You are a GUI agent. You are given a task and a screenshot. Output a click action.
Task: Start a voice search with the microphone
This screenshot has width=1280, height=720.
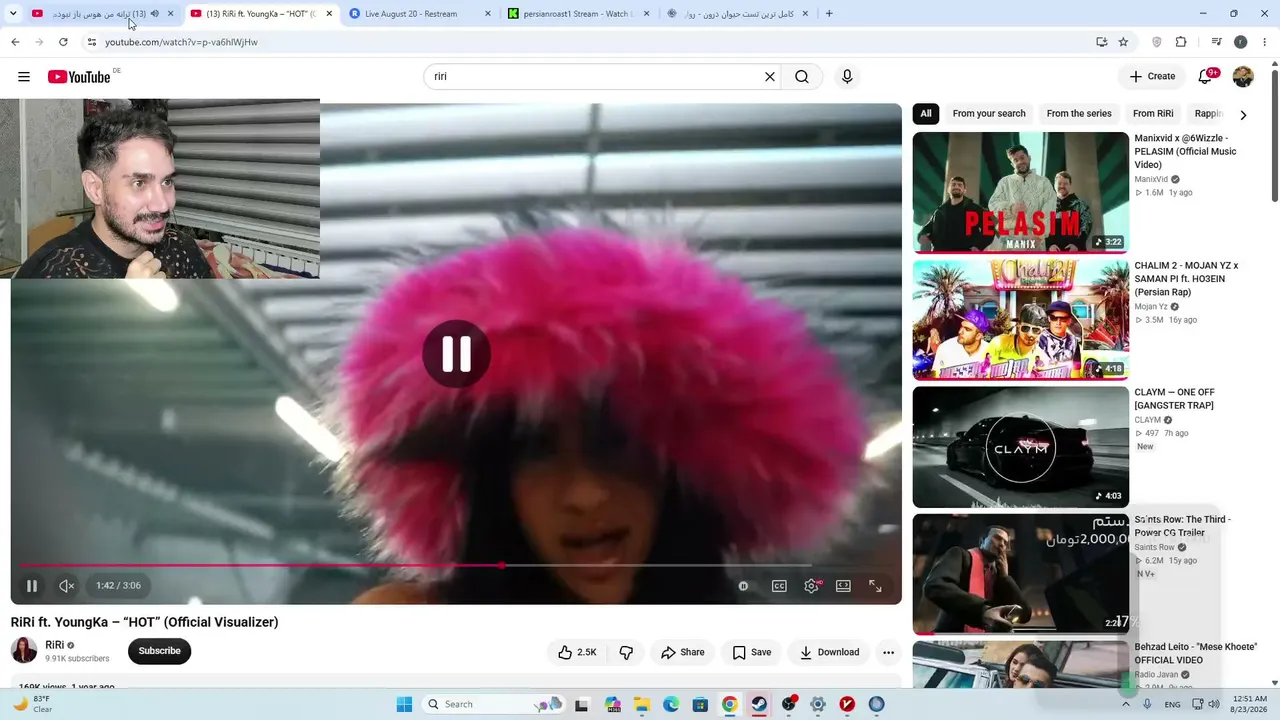(847, 77)
